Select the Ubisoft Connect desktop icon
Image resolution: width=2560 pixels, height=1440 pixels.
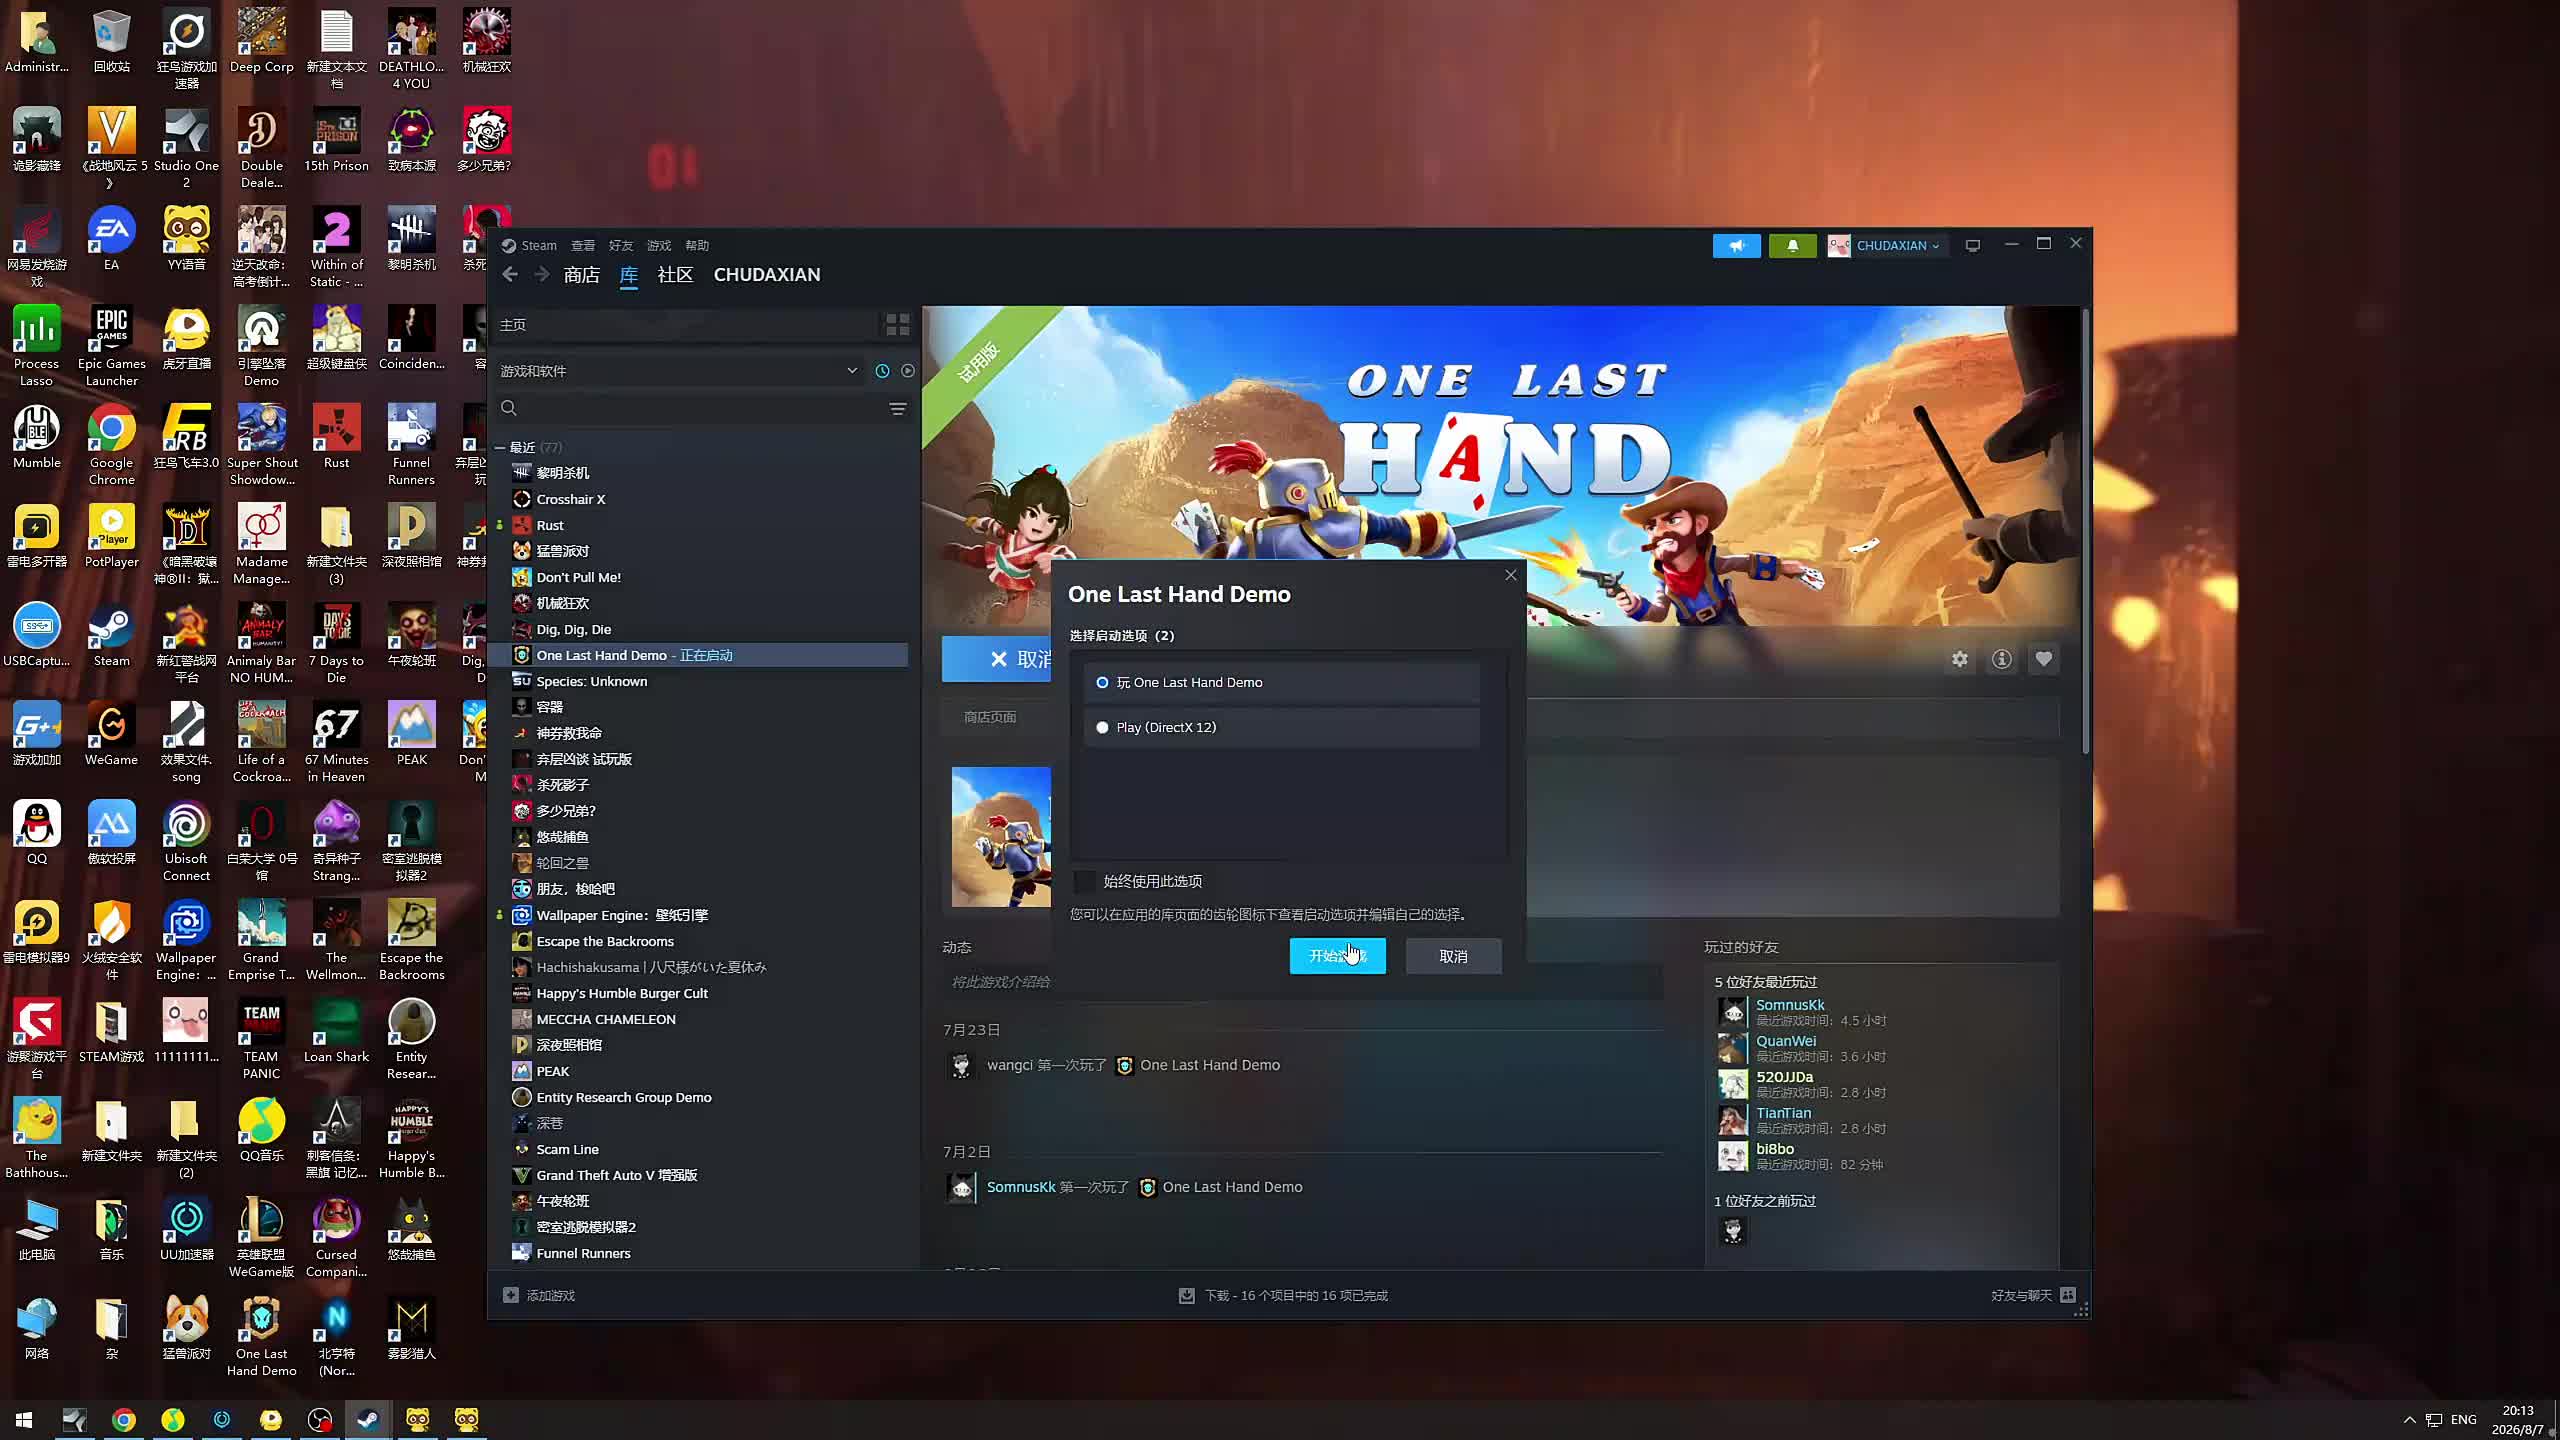(x=186, y=841)
